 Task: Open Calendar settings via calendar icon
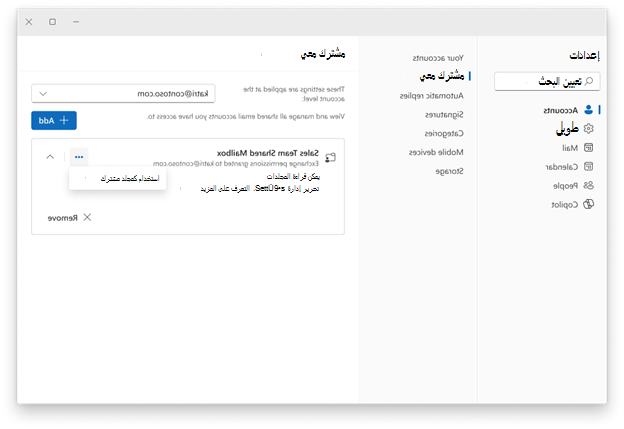(x=588, y=166)
